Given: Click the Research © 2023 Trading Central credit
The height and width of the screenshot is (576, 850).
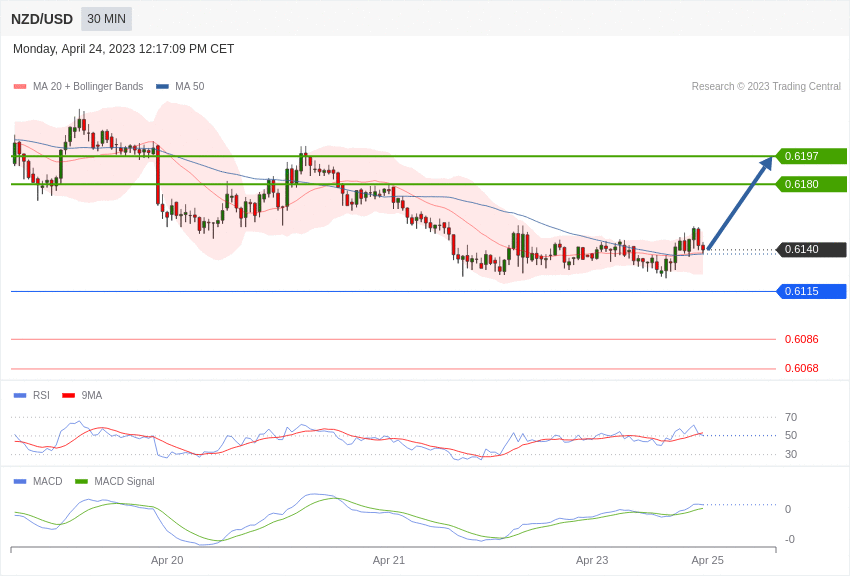Looking at the screenshot, I should pyautogui.click(x=766, y=87).
